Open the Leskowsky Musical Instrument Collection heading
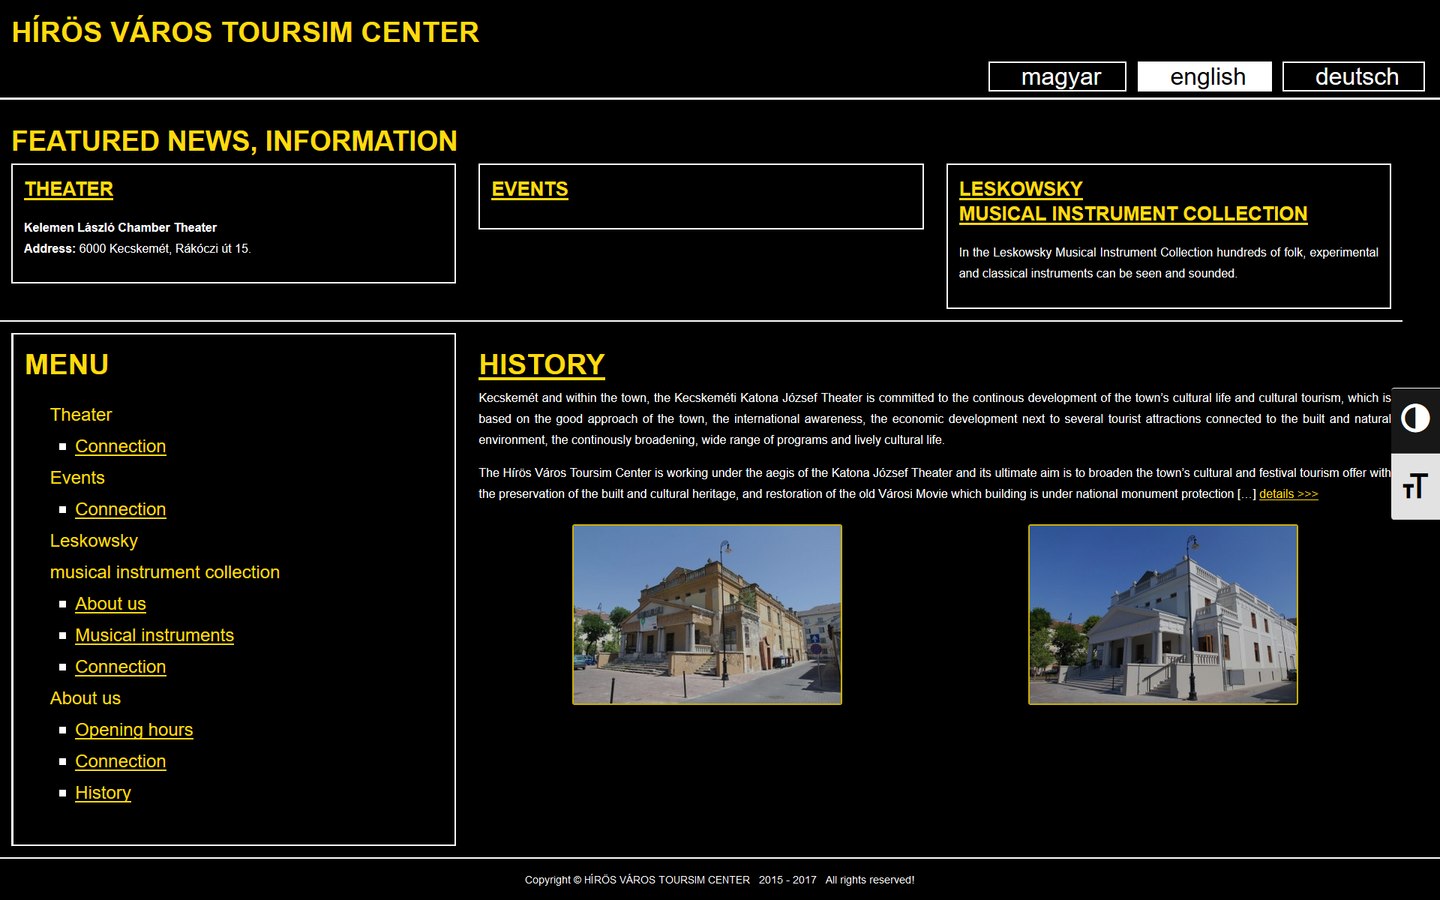The height and width of the screenshot is (900, 1440). pyautogui.click(x=1133, y=201)
